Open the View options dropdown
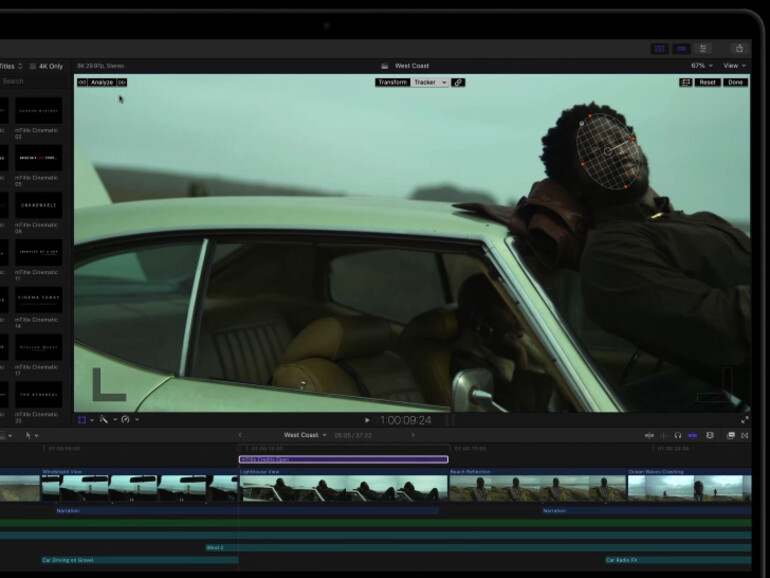Viewport: 770px width, 578px height. pos(734,66)
